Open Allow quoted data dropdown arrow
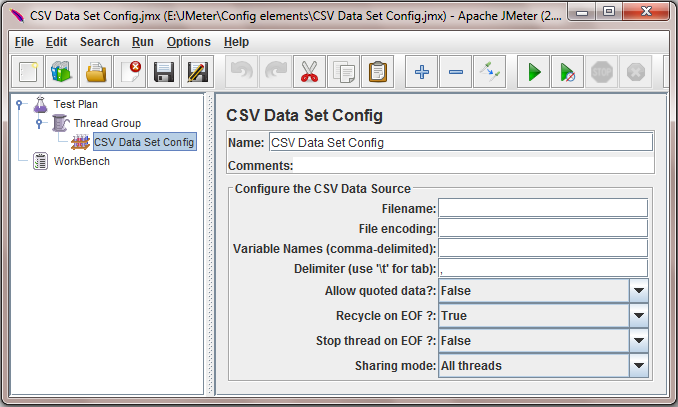678x407 pixels. pyautogui.click(x=639, y=291)
